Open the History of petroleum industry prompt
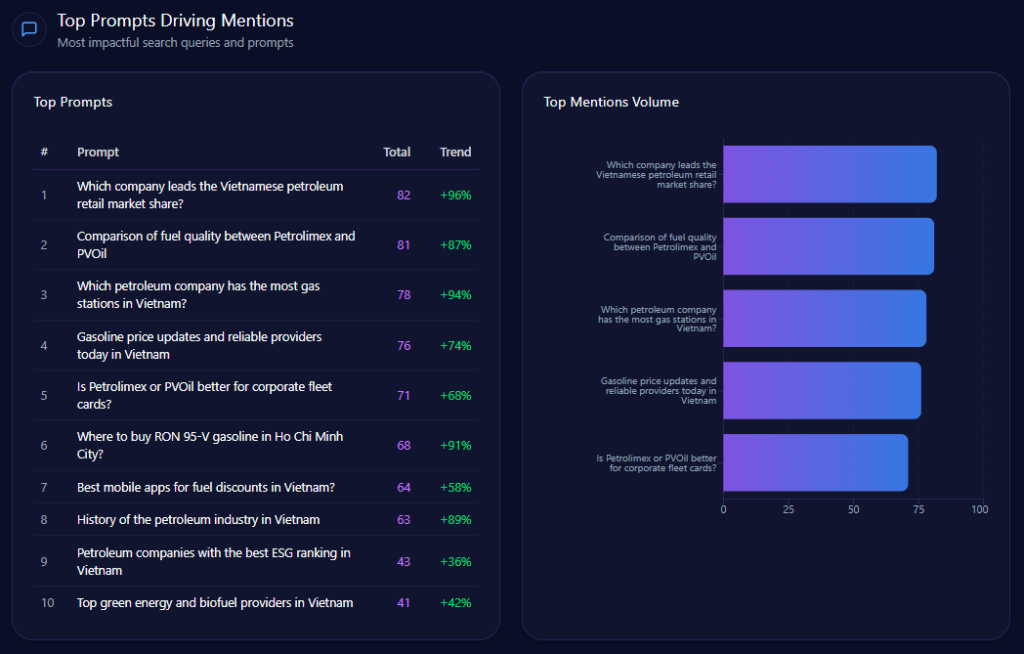This screenshot has width=1024, height=654. [x=198, y=519]
